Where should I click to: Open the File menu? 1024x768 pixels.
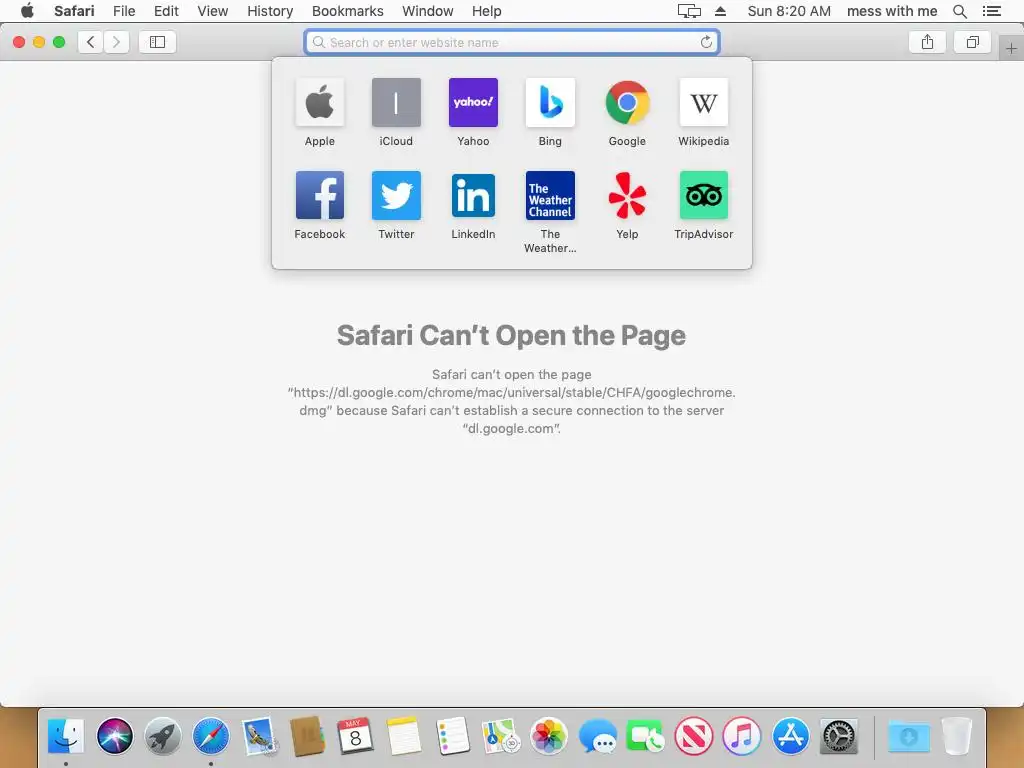click(123, 11)
